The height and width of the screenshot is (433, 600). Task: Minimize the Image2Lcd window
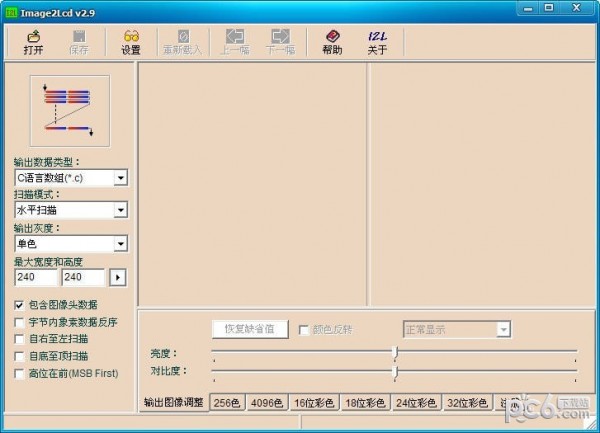[528, 8]
